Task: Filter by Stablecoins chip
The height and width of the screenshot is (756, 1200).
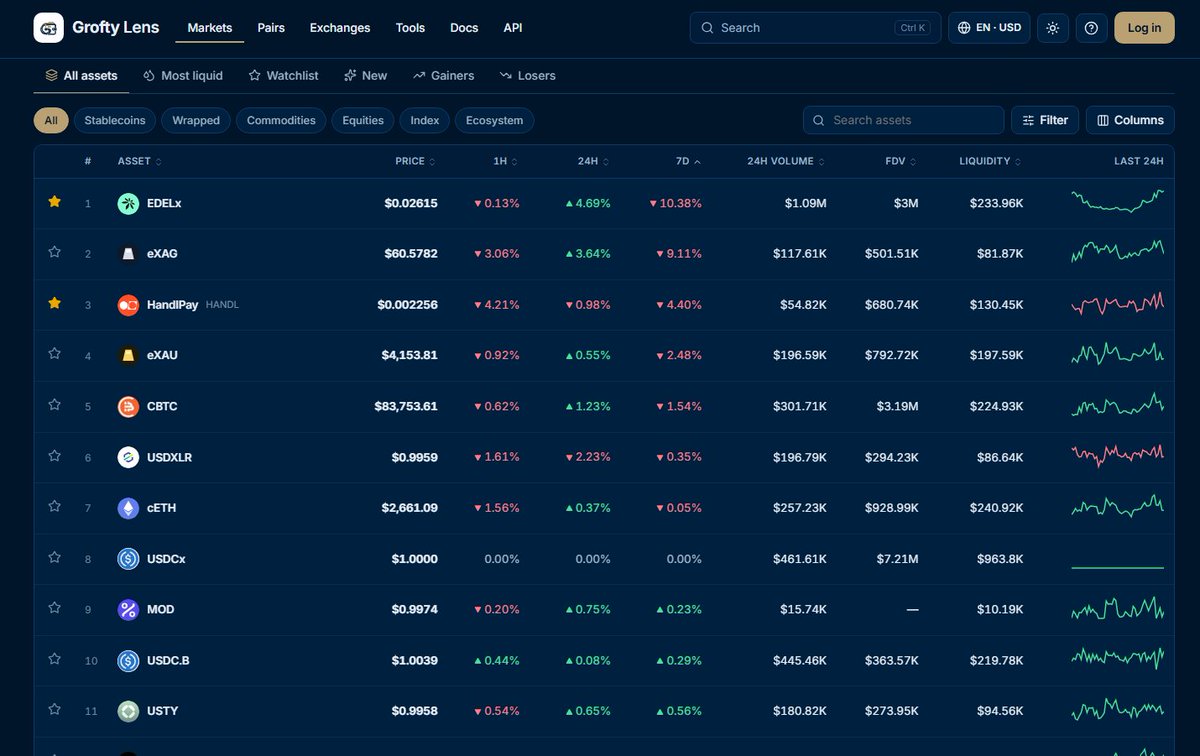Action: click(114, 120)
